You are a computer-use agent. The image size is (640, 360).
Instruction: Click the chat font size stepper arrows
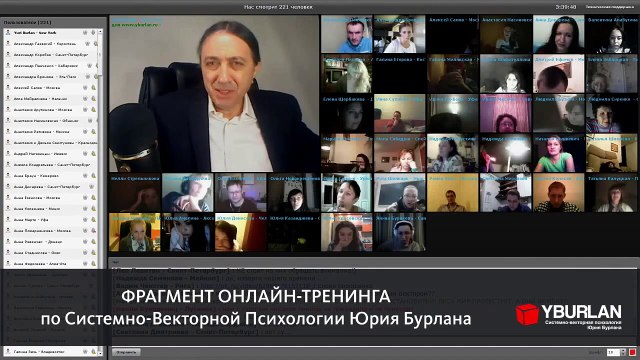pos(623,352)
